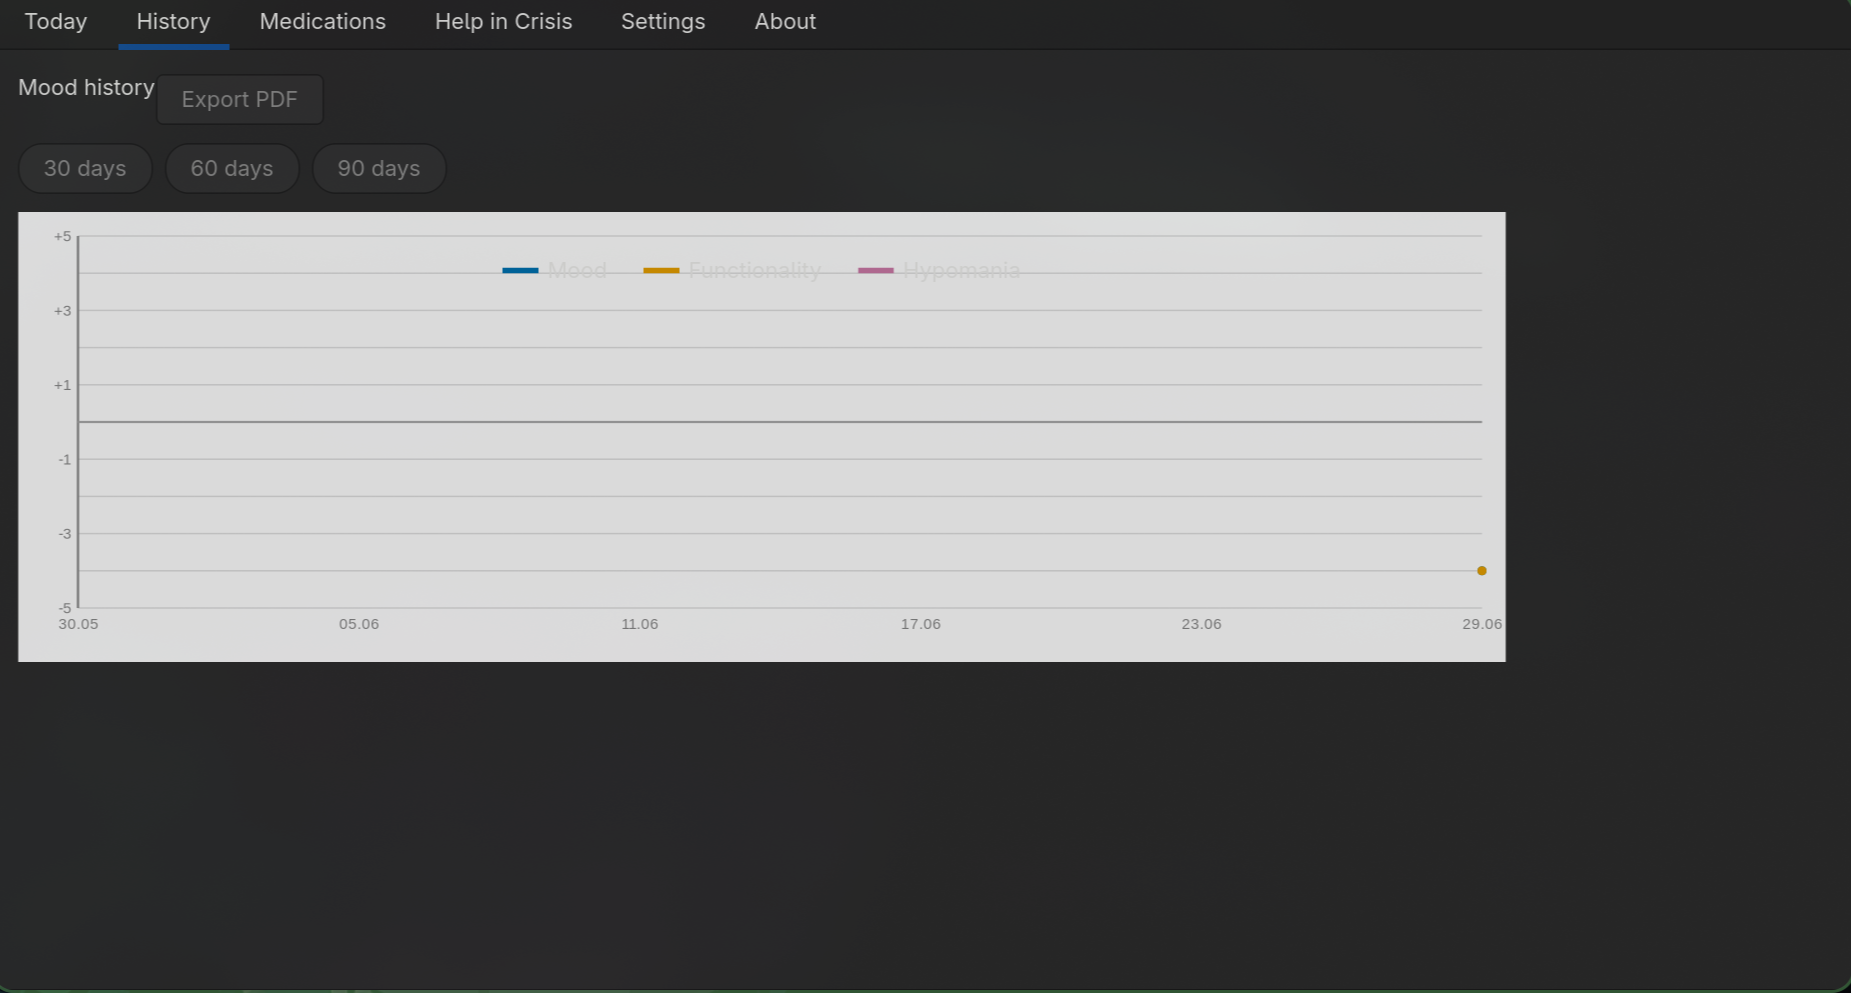Click the +1 axis value

63,385
